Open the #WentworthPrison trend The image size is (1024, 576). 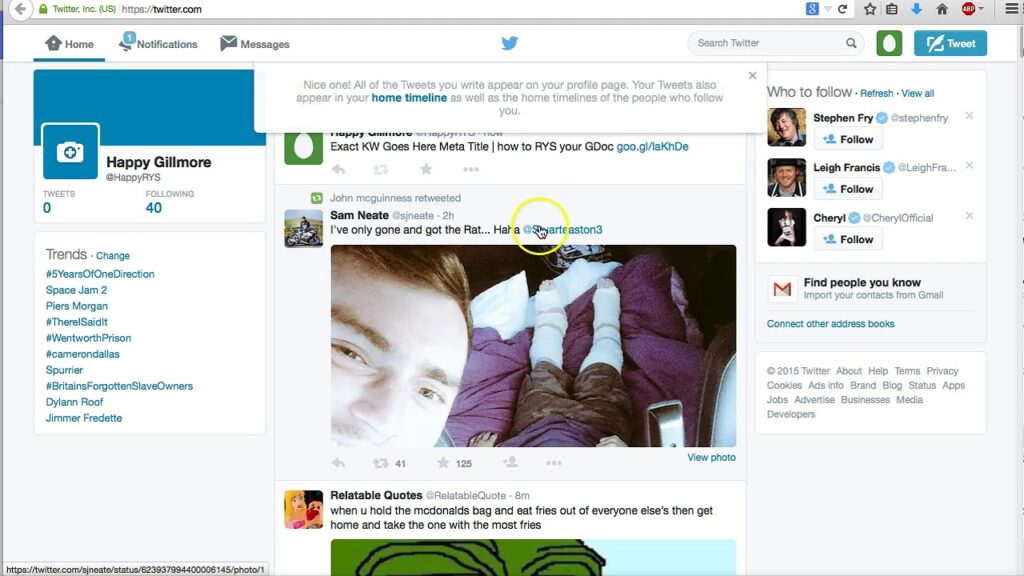pyautogui.click(x=88, y=338)
